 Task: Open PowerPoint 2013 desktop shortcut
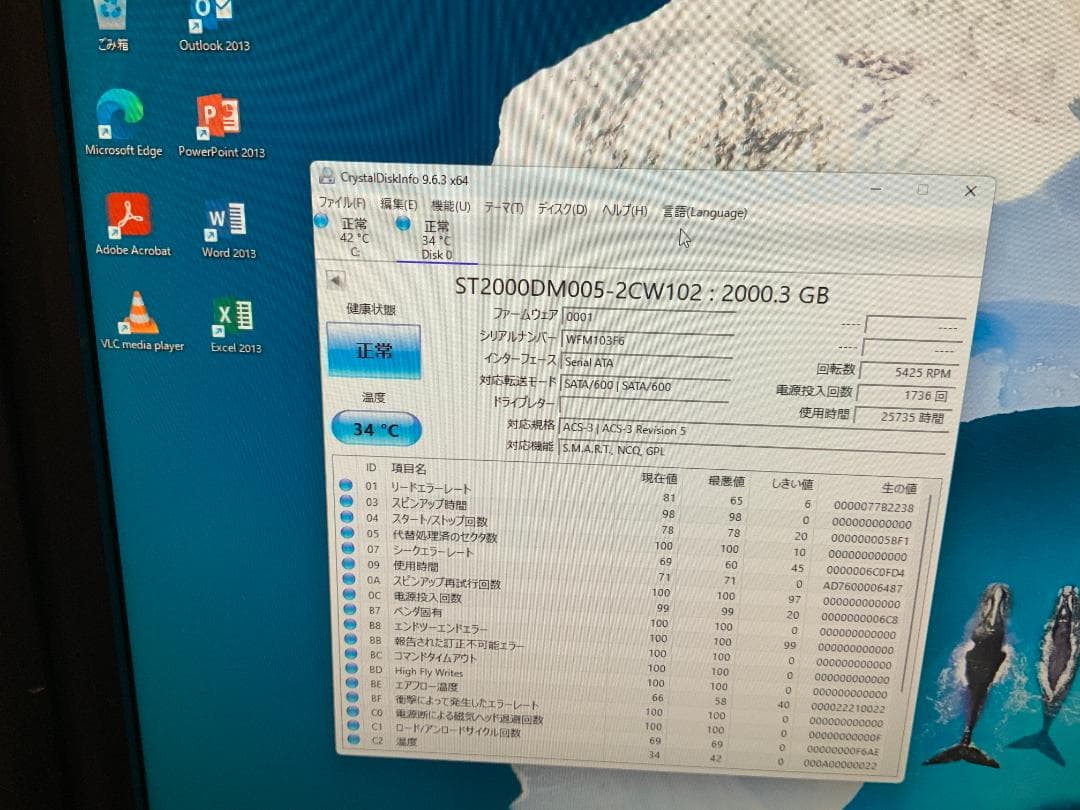point(218,118)
